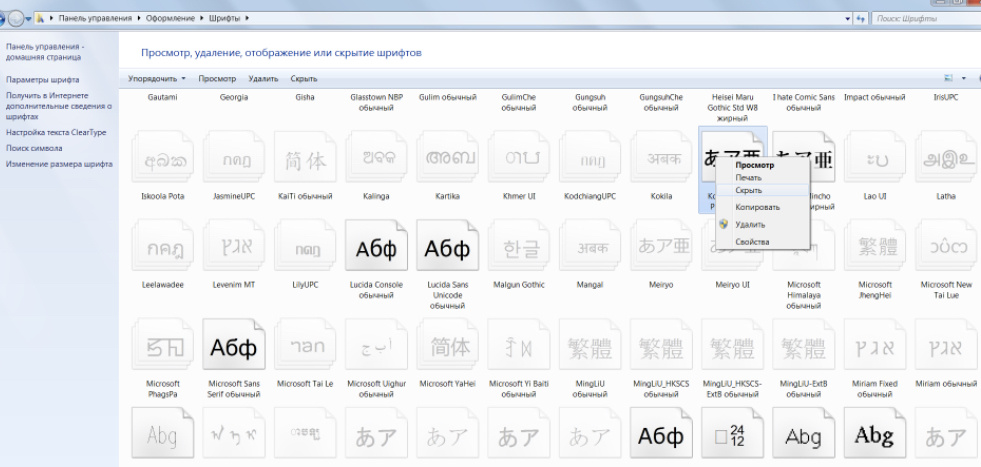
Task: Select the Kalinga font icon
Action: click(x=376, y=157)
